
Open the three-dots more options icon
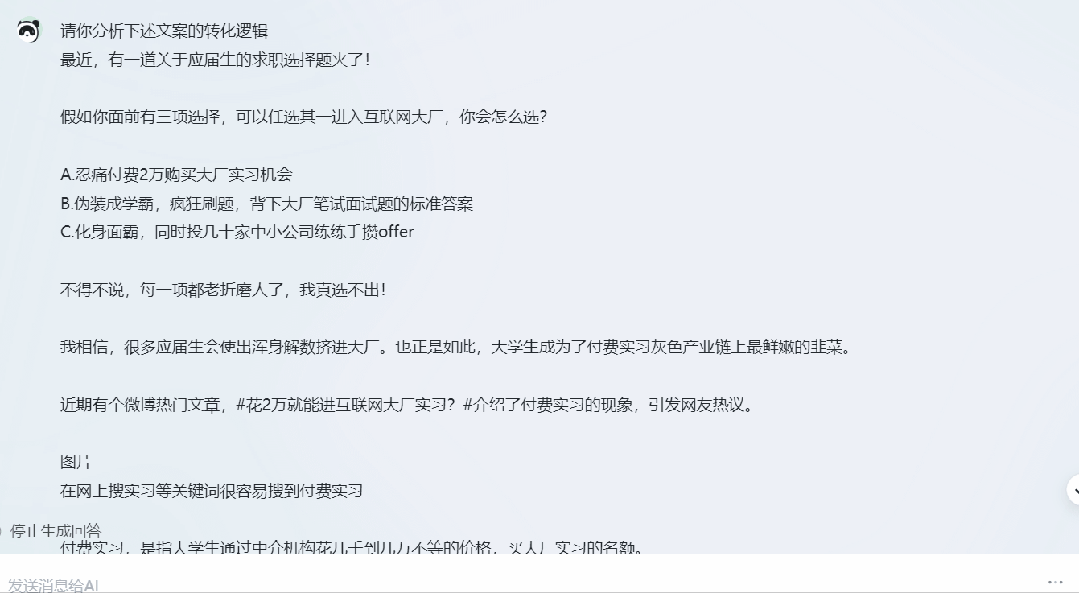1055,581
